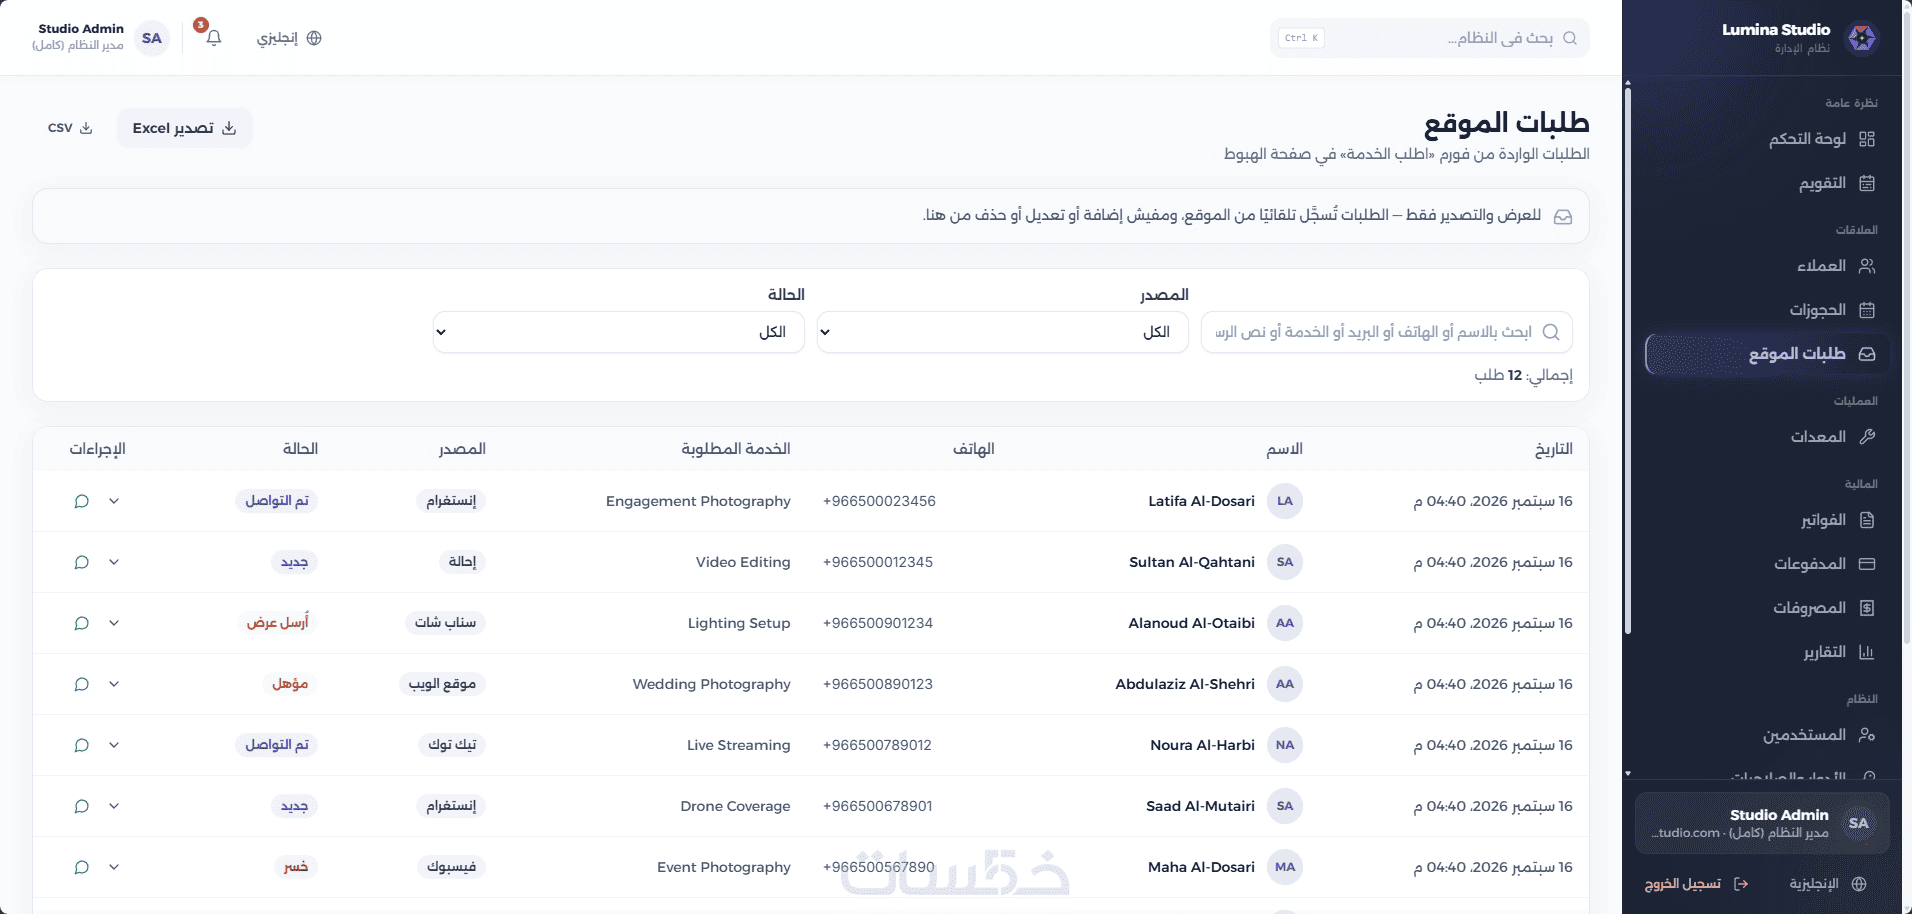Viewport: 1912px width, 914px height.
Task: Click the تصدير Excel export button
Action: tap(185, 128)
